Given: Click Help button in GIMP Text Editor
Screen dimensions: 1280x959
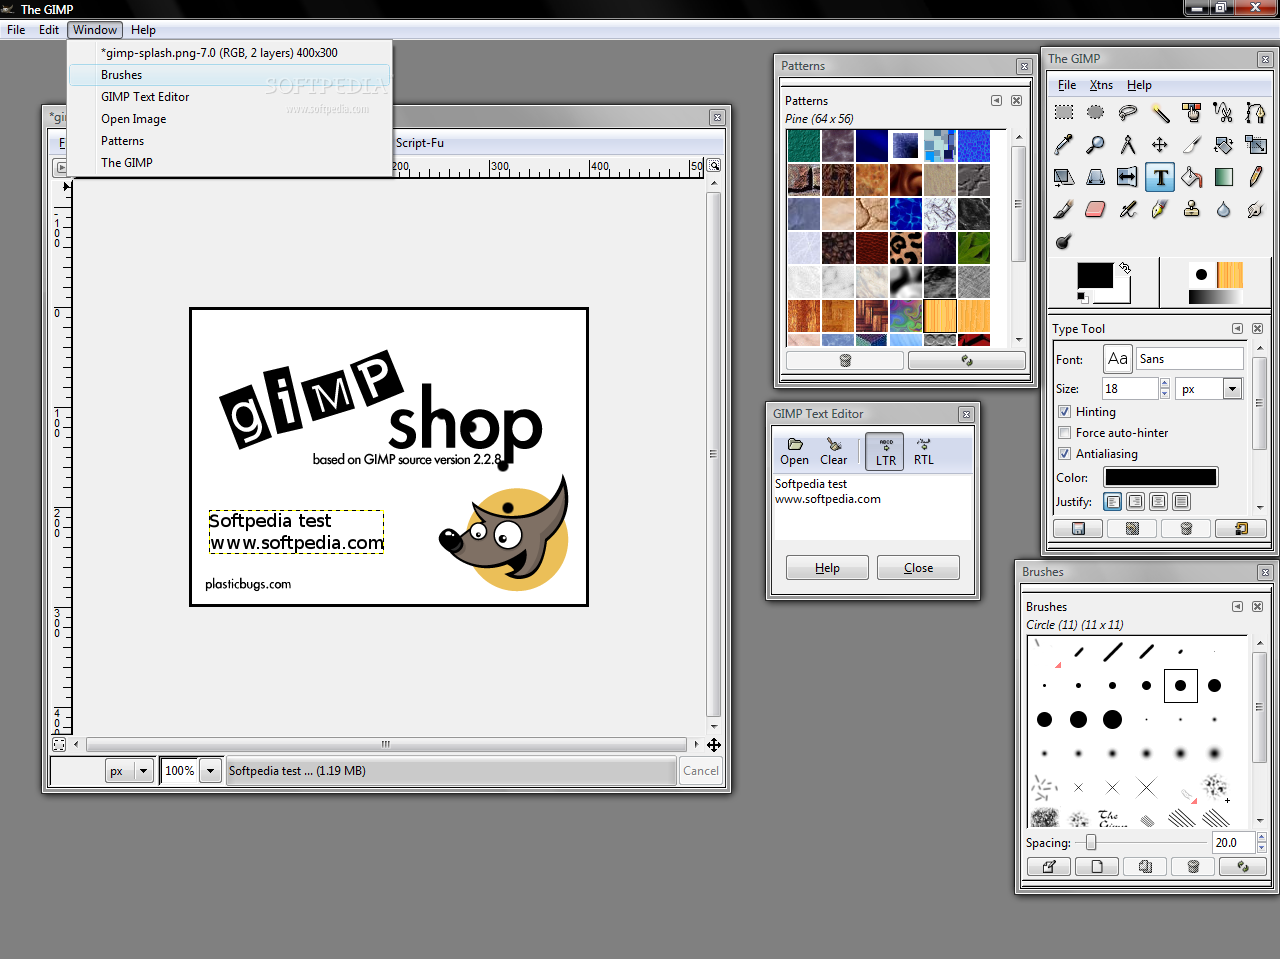Looking at the screenshot, I should point(827,568).
